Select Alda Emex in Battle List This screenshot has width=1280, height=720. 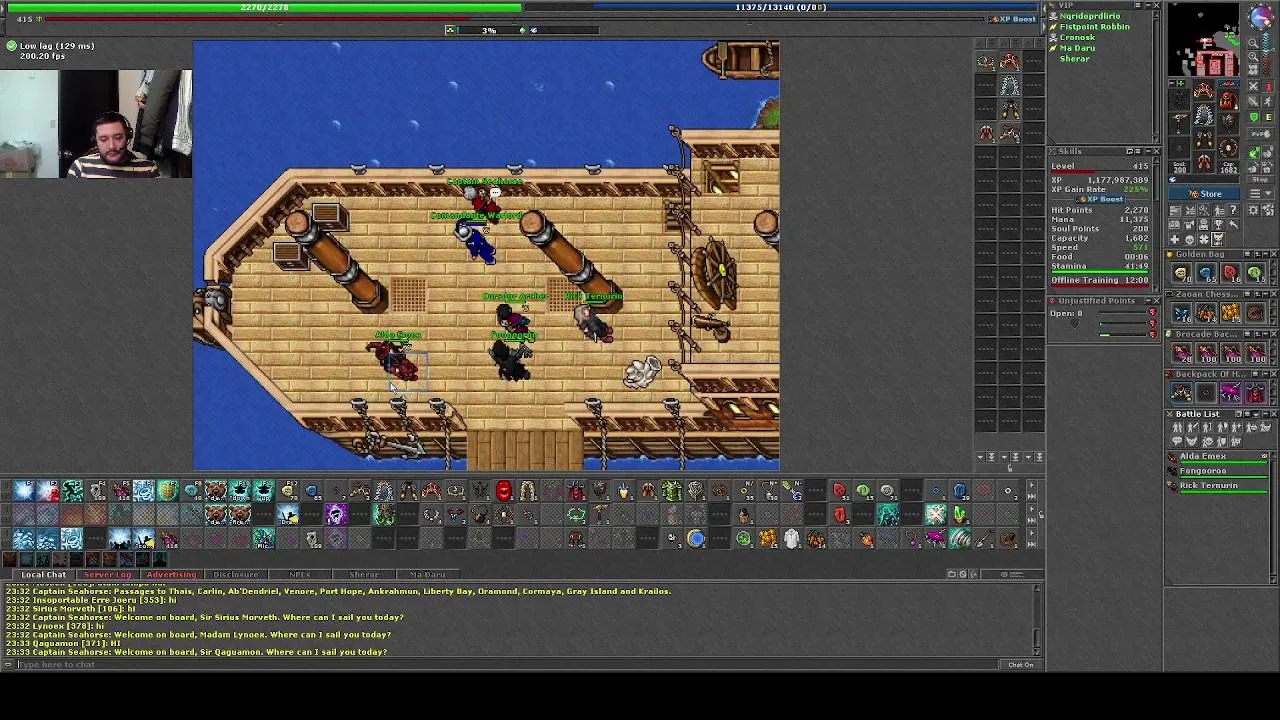1218,457
